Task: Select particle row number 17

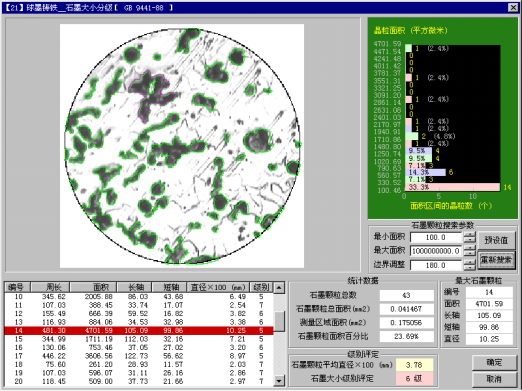Action: 139,356
